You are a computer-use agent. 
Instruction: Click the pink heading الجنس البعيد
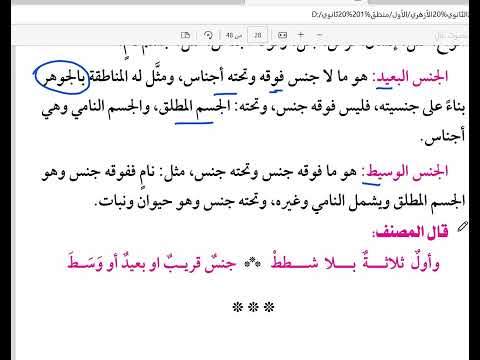pos(411,78)
